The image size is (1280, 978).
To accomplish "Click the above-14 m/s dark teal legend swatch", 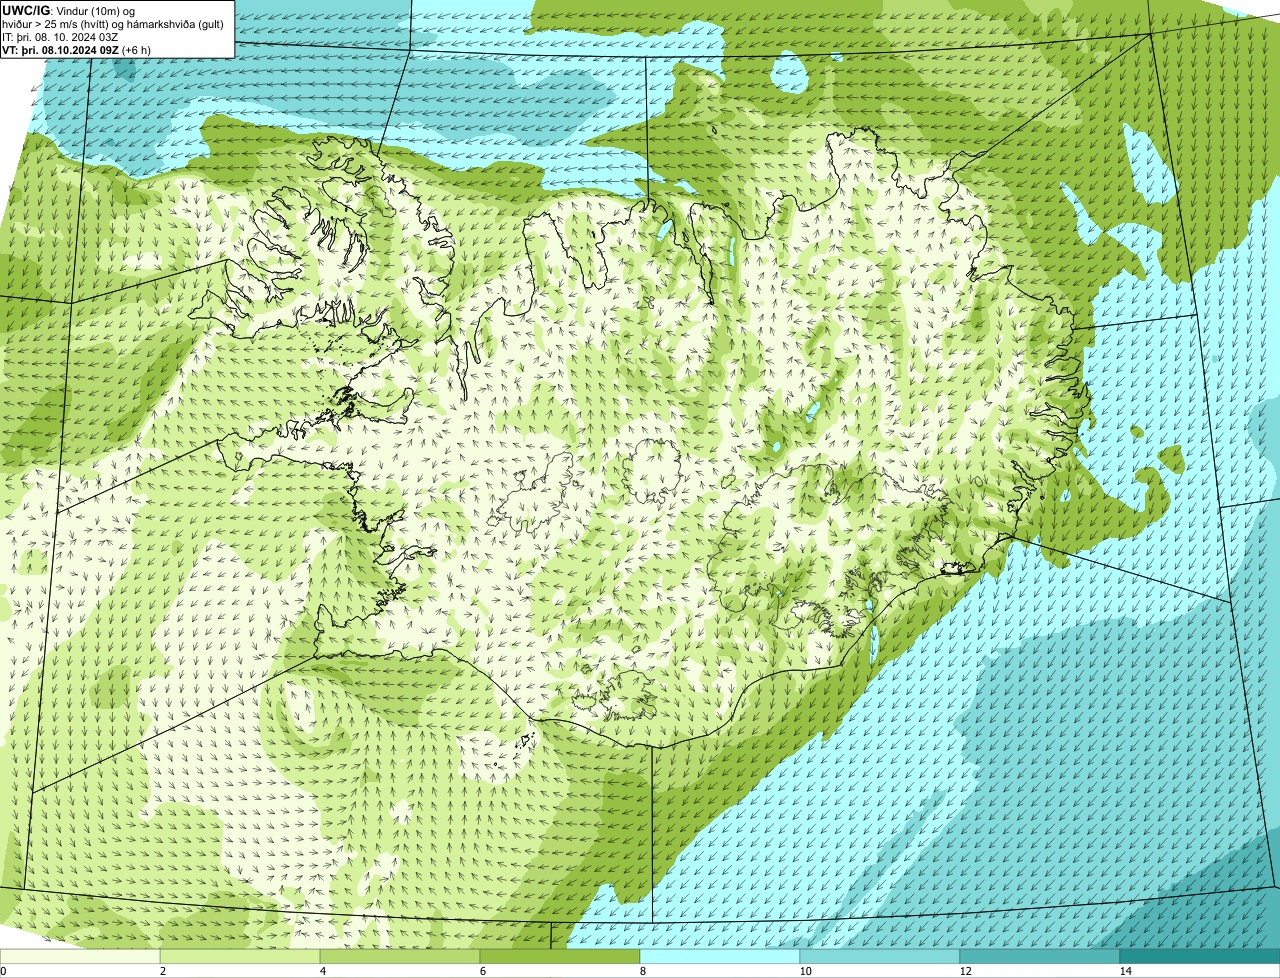I will (1200, 956).
